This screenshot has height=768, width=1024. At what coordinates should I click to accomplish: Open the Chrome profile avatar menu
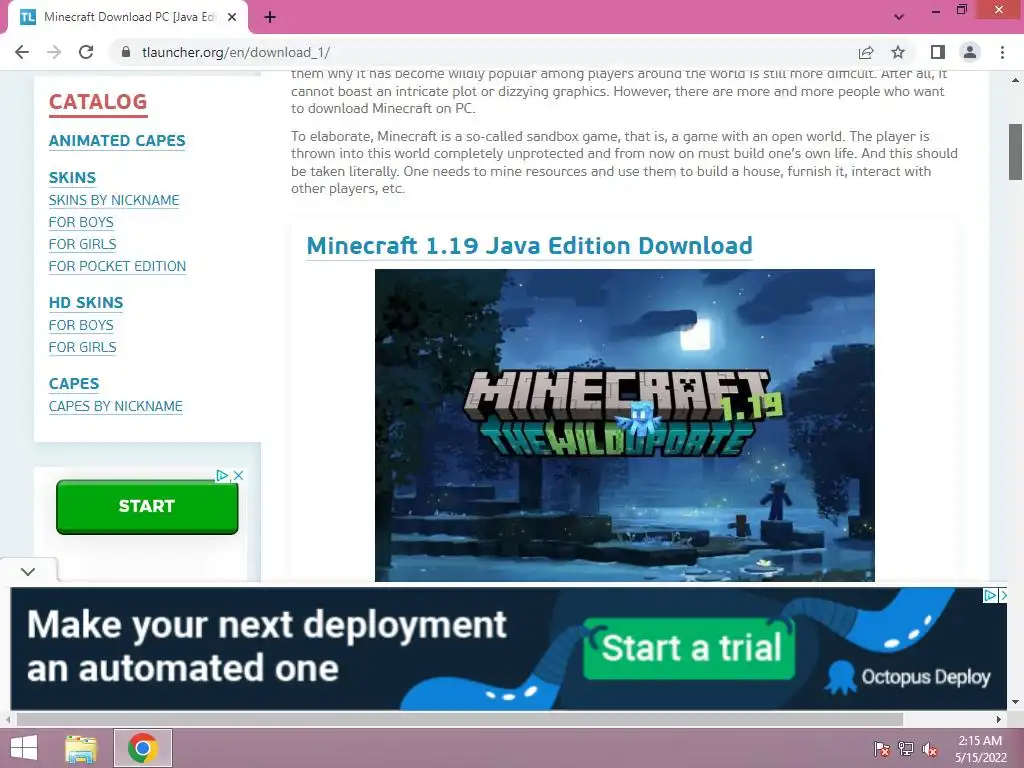[970, 52]
